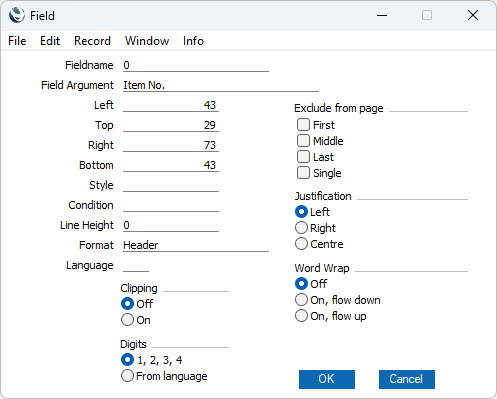Turn Clipping On

127,320
